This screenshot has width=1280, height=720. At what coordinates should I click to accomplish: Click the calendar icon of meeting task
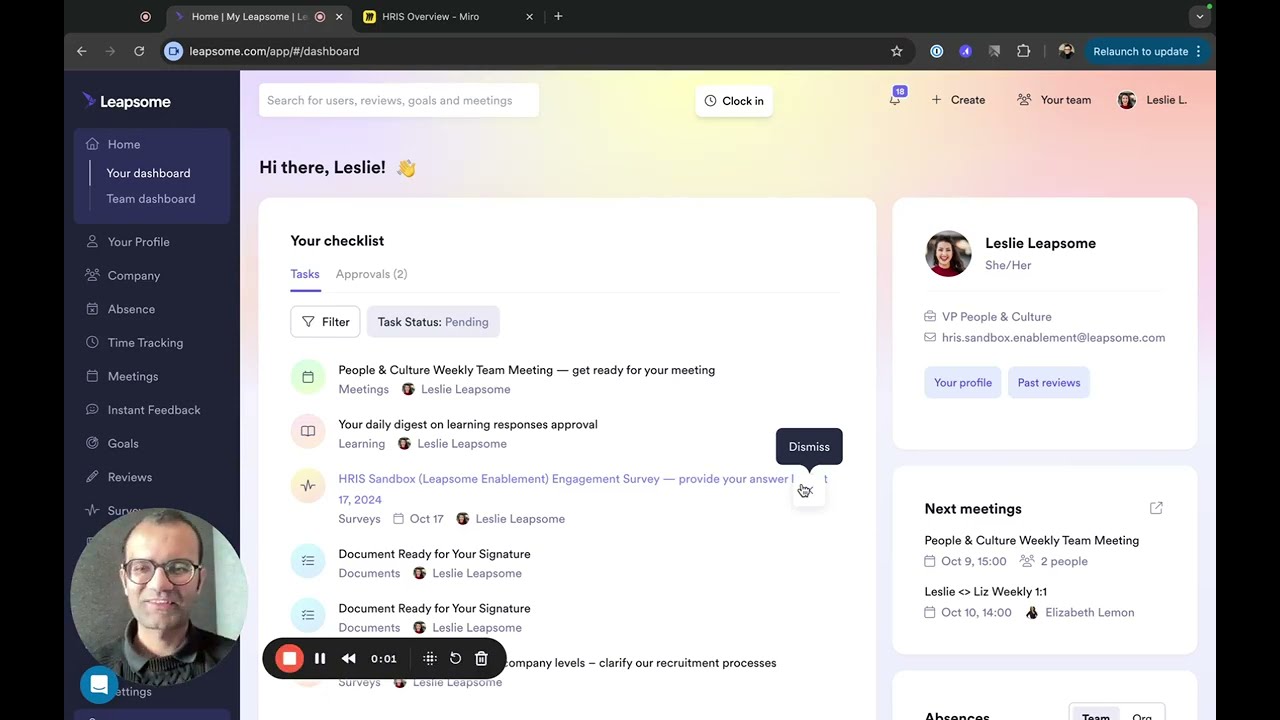308,377
